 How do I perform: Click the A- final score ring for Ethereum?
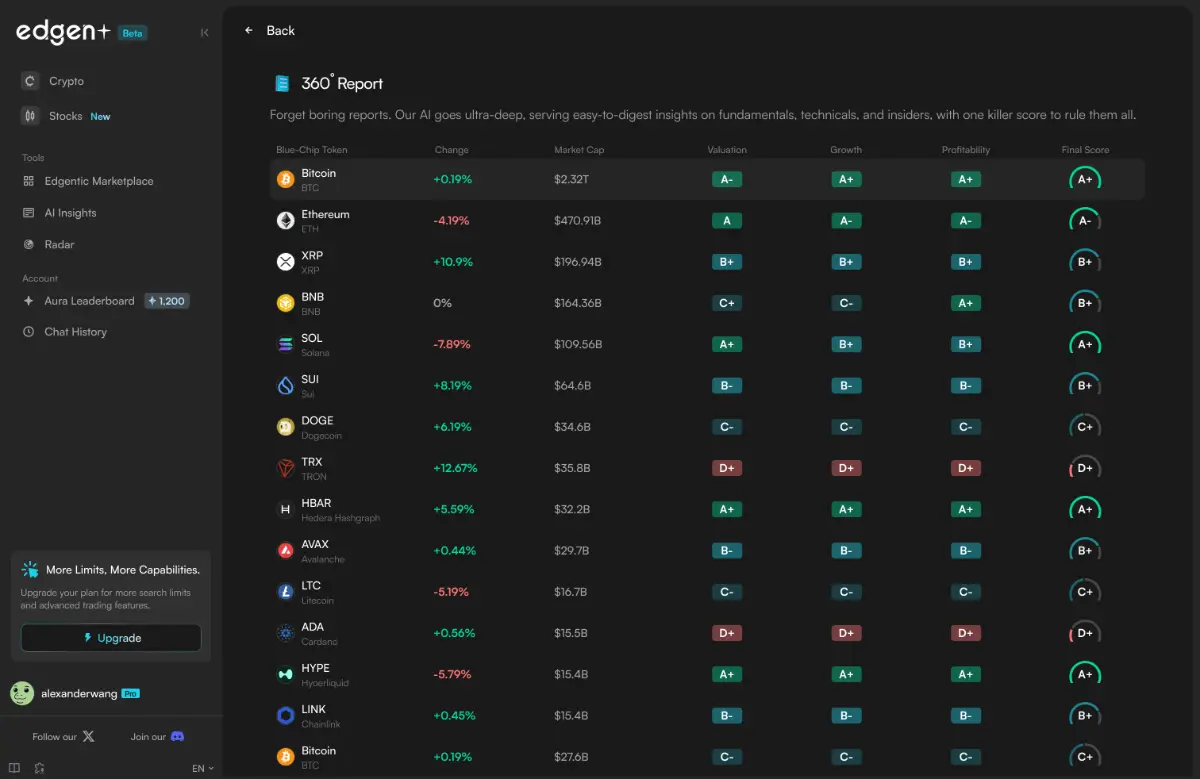tap(1085, 221)
